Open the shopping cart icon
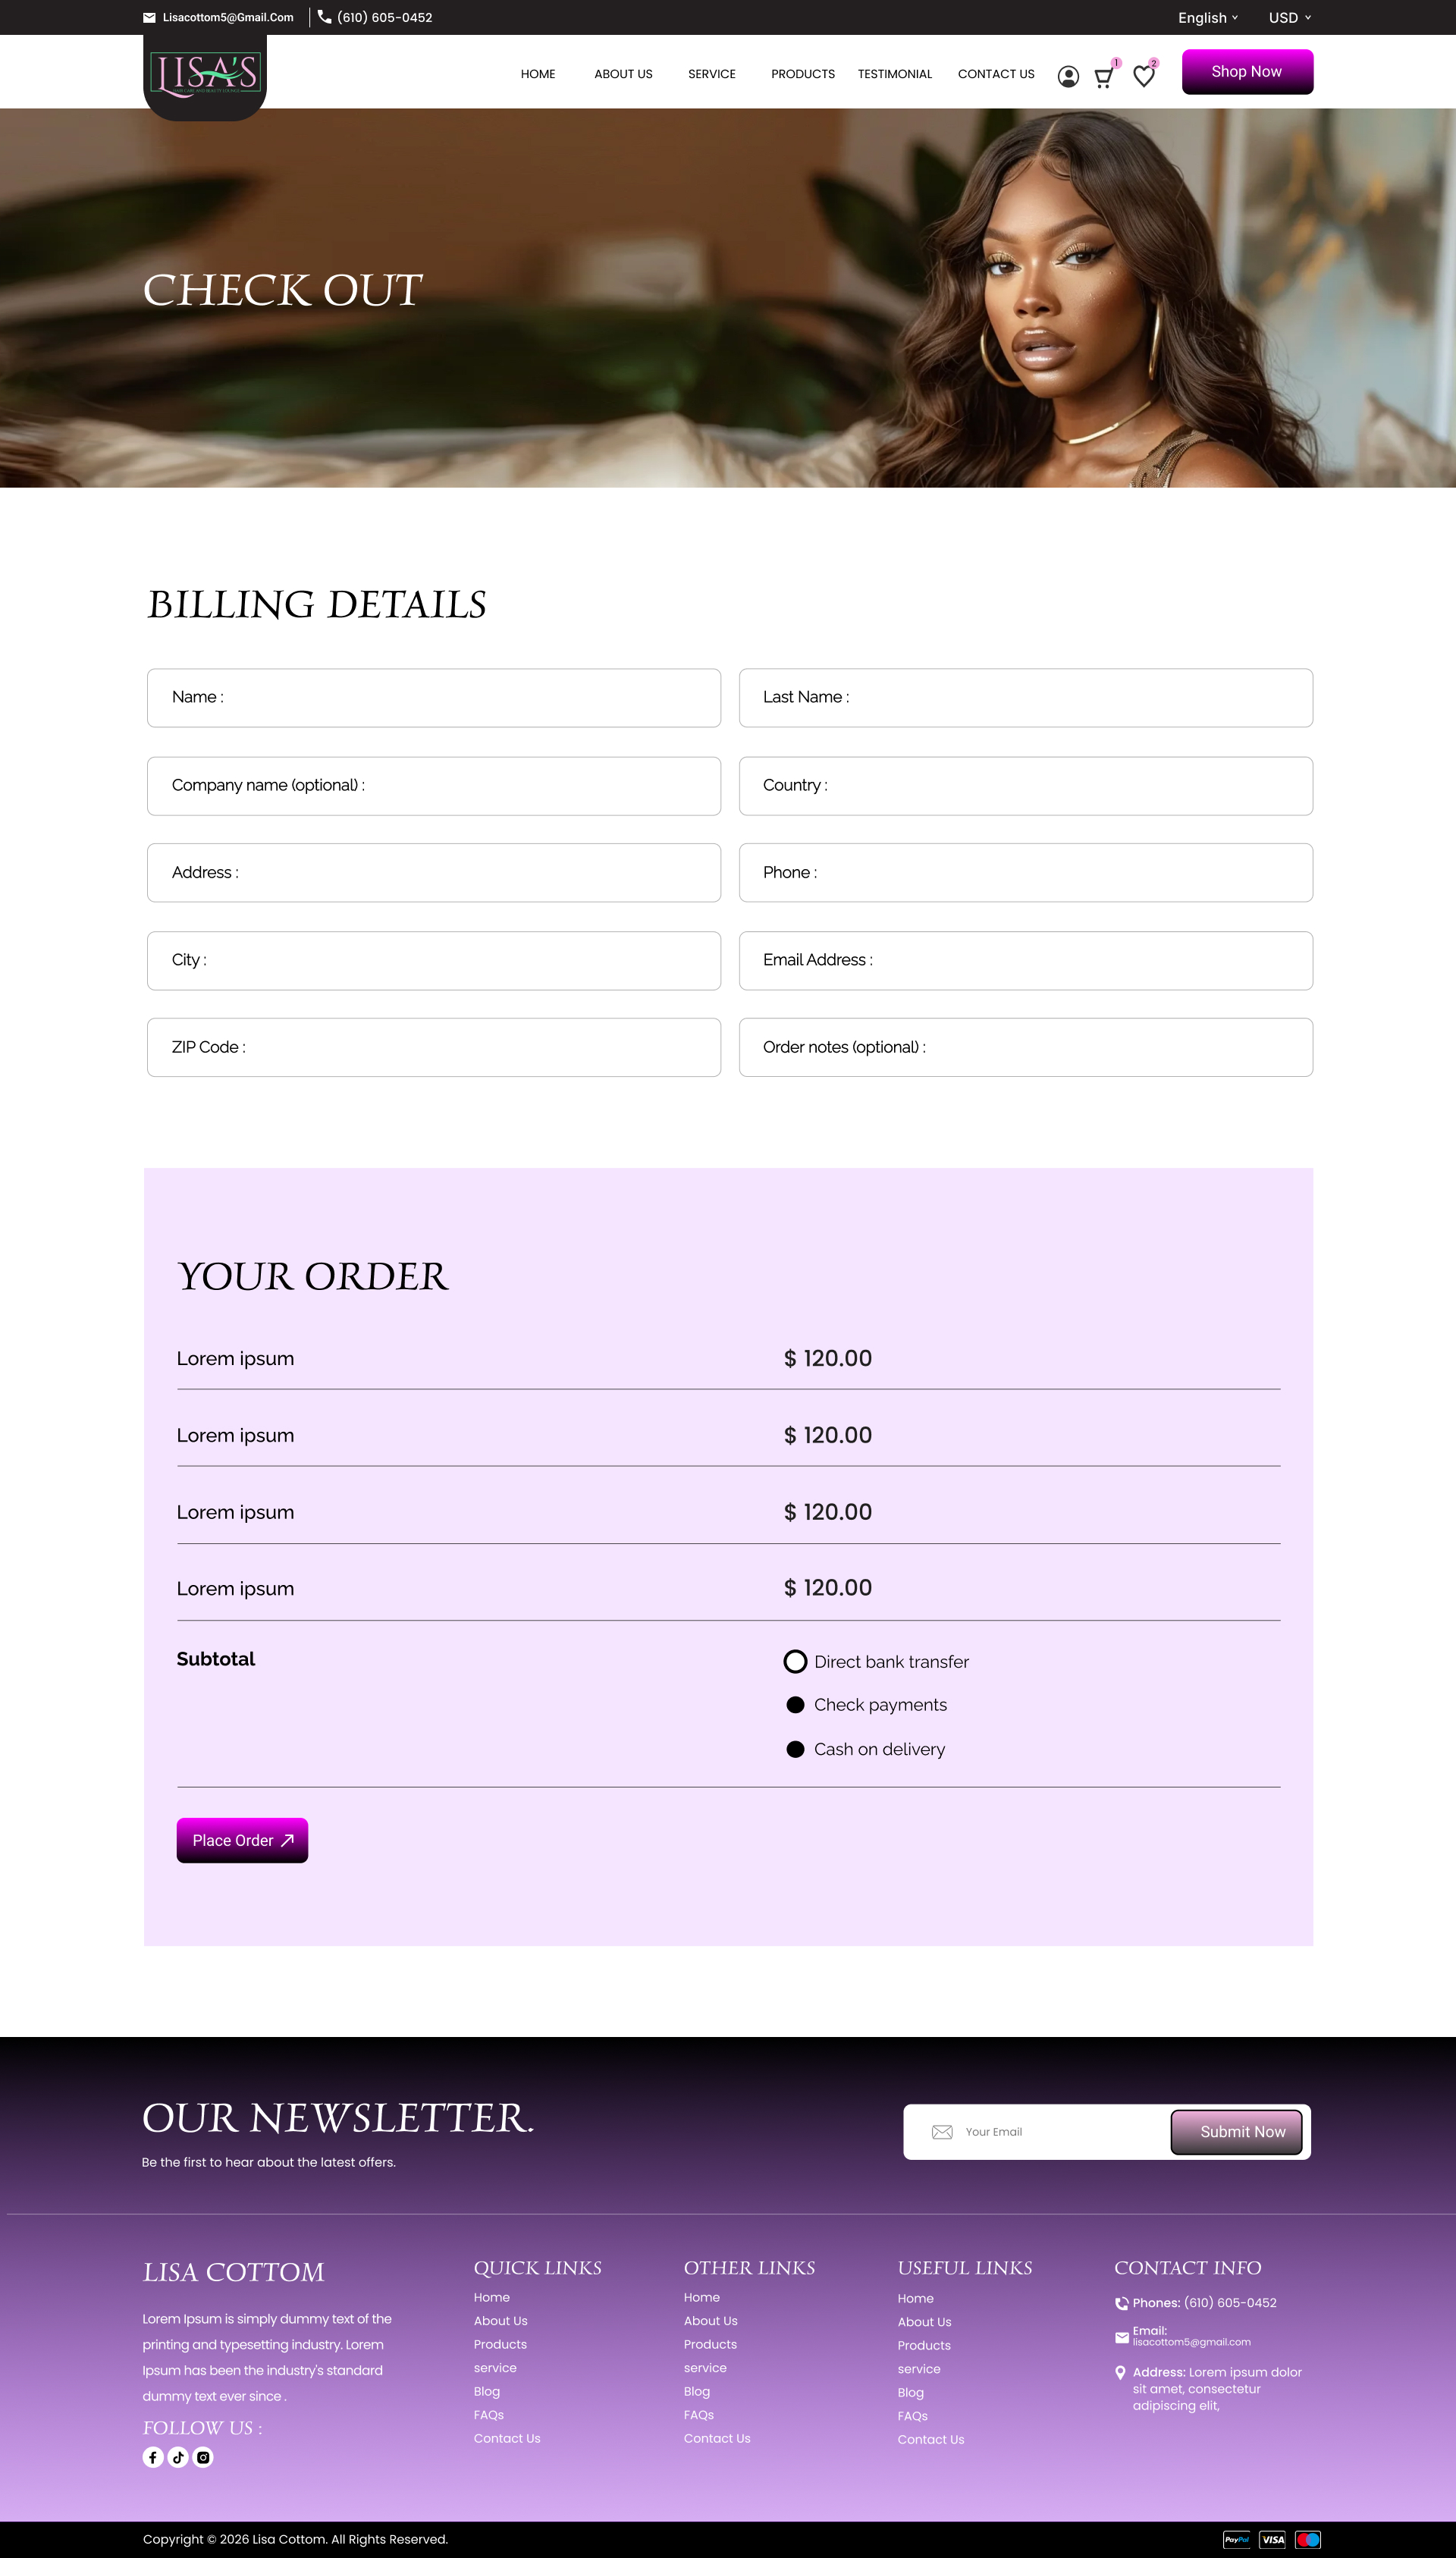This screenshot has width=1456, height=2558. click(x=1103, y=78)
